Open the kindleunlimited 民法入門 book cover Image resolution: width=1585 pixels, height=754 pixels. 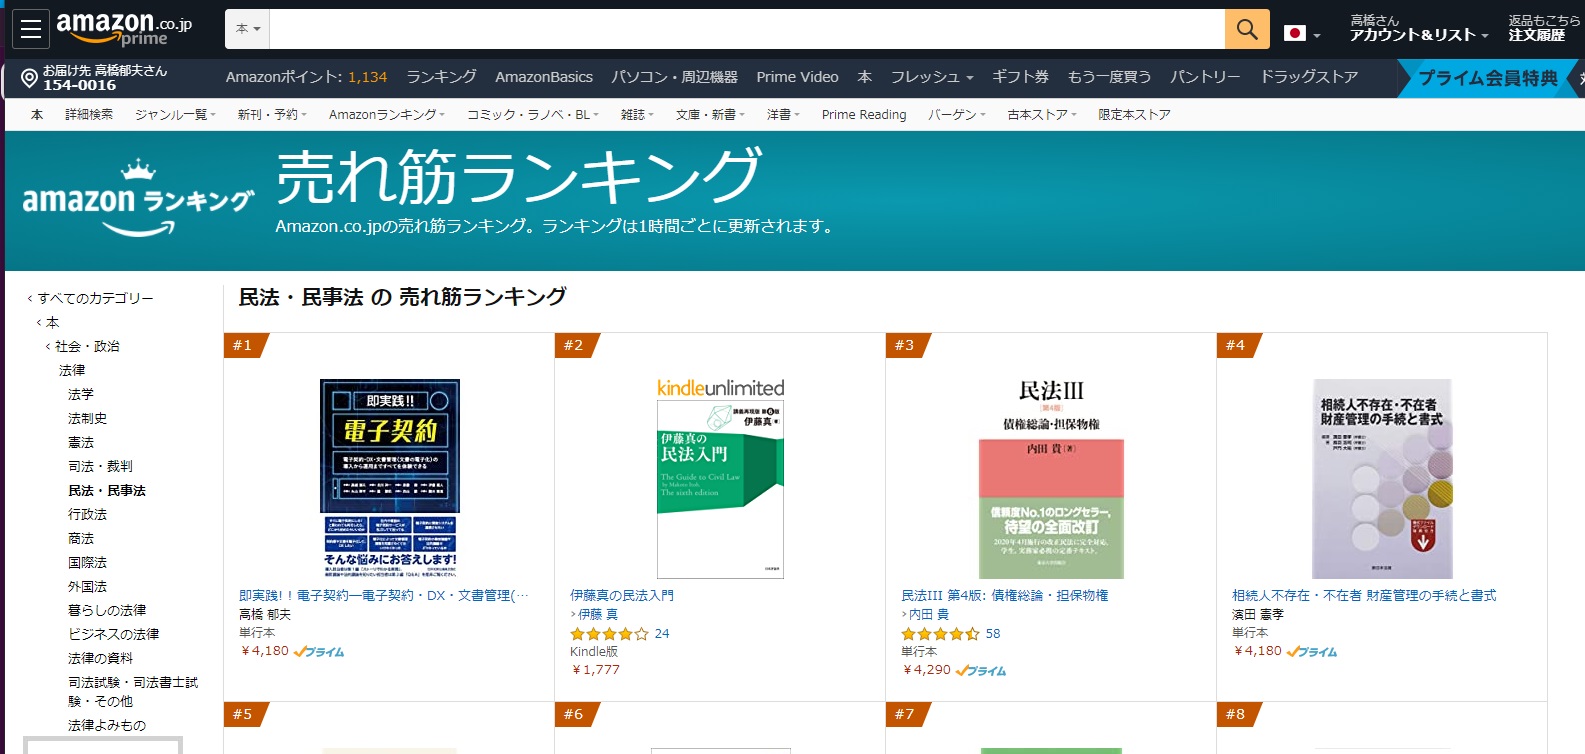720,478
